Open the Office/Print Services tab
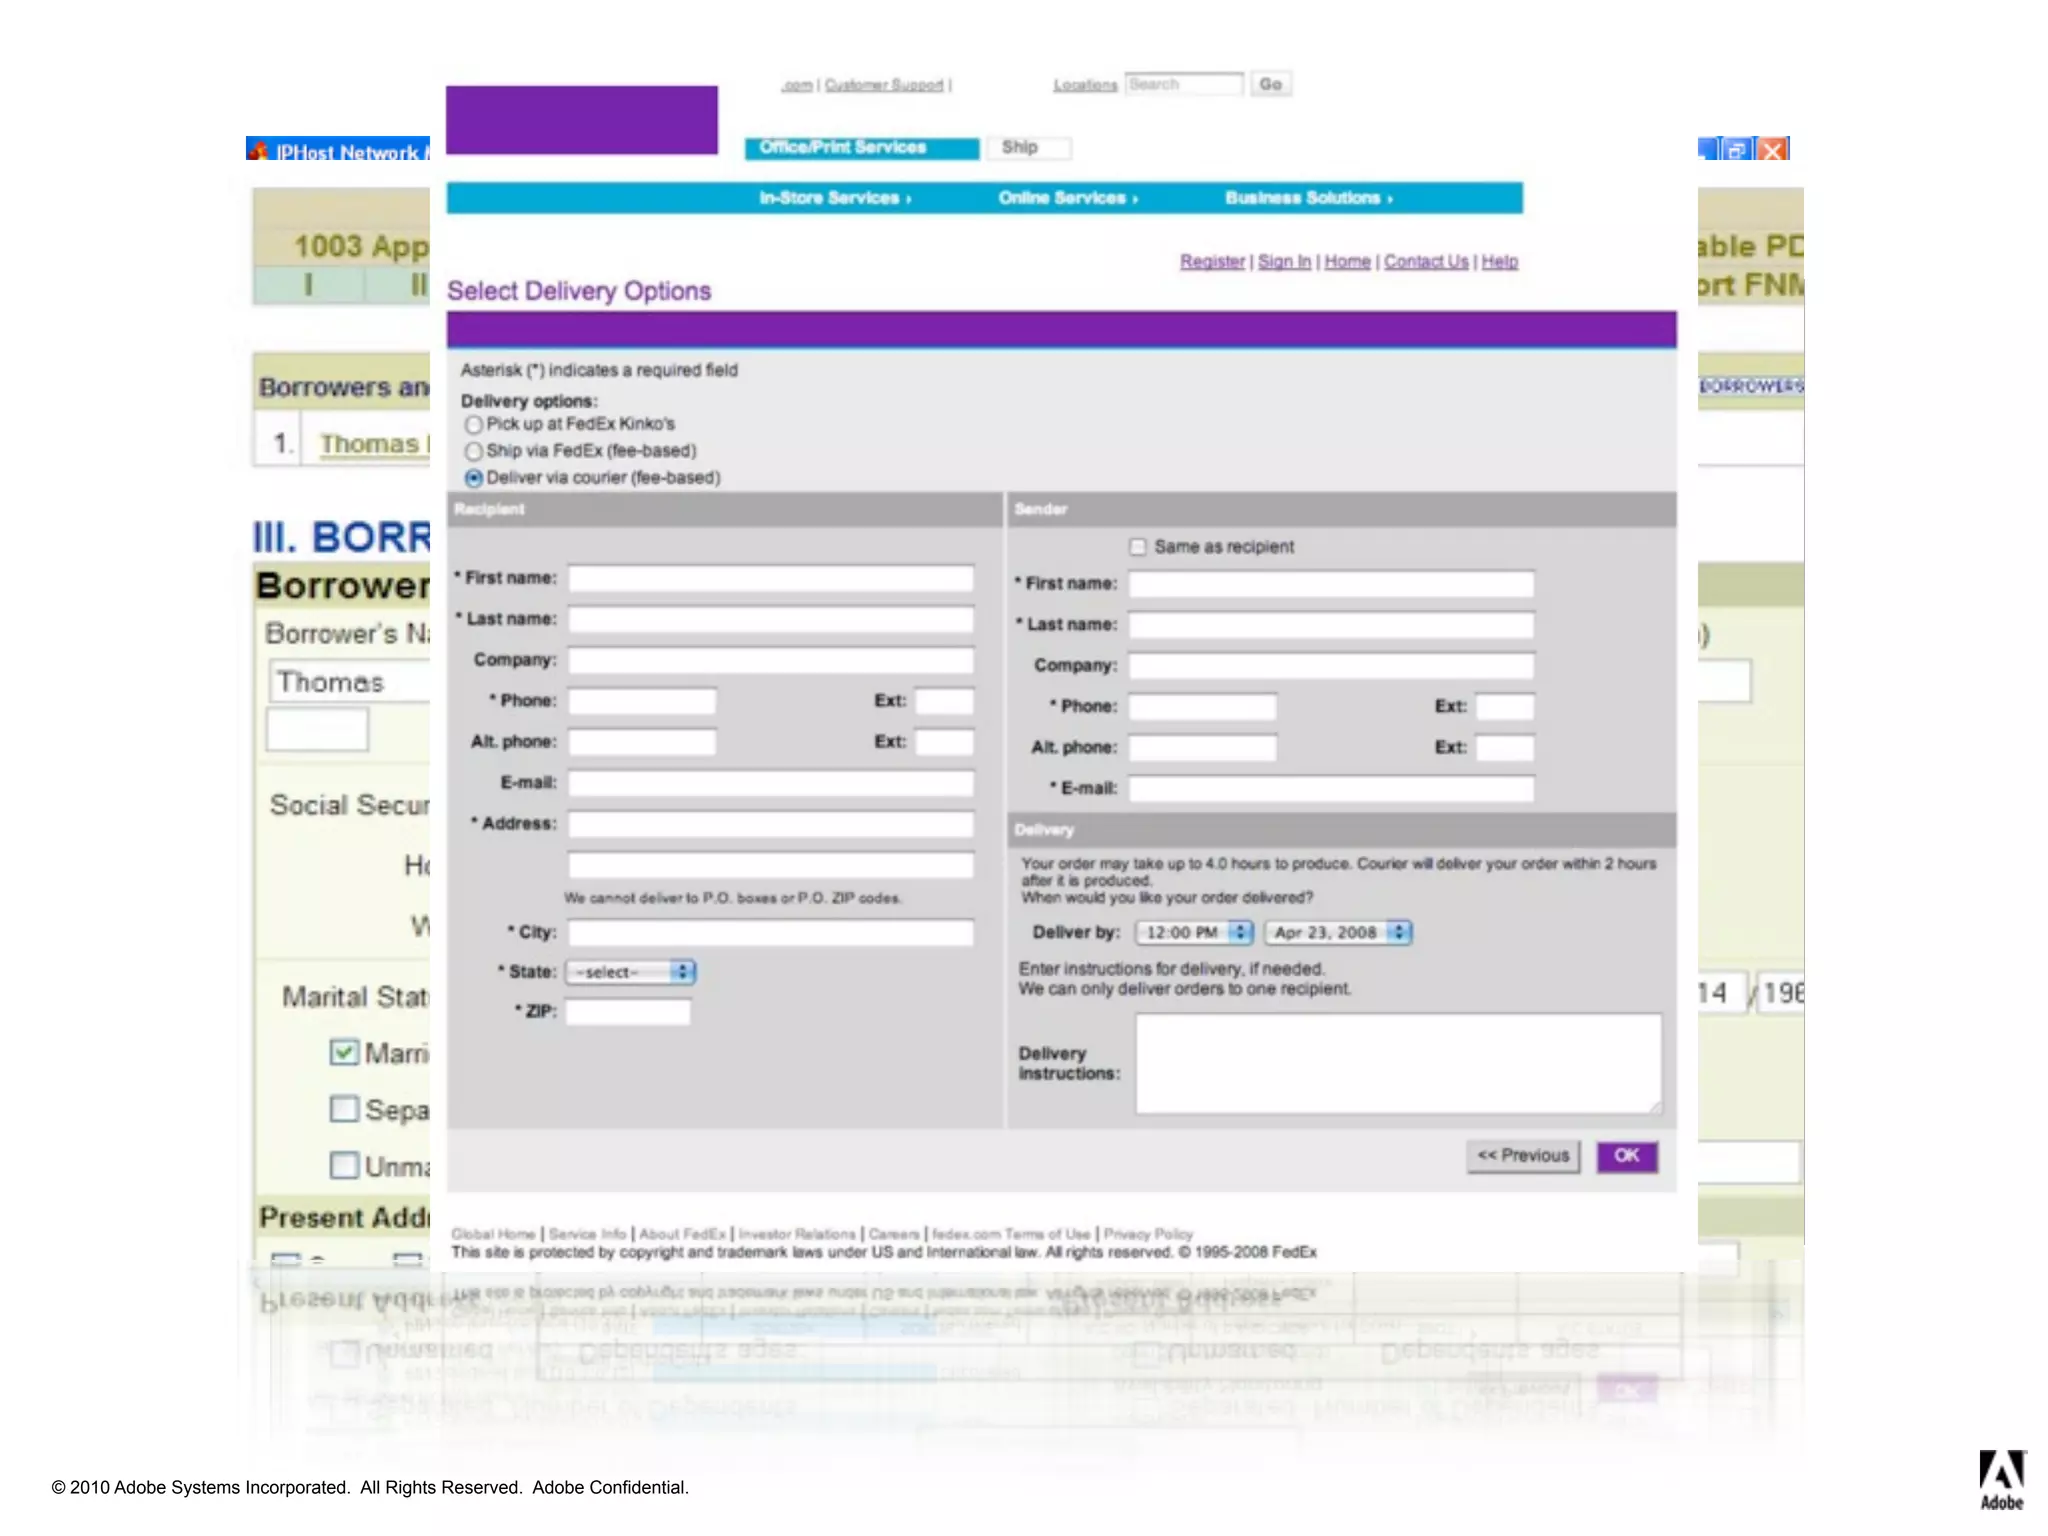Screen dimensions: 2048x1536 click(862, 148)
